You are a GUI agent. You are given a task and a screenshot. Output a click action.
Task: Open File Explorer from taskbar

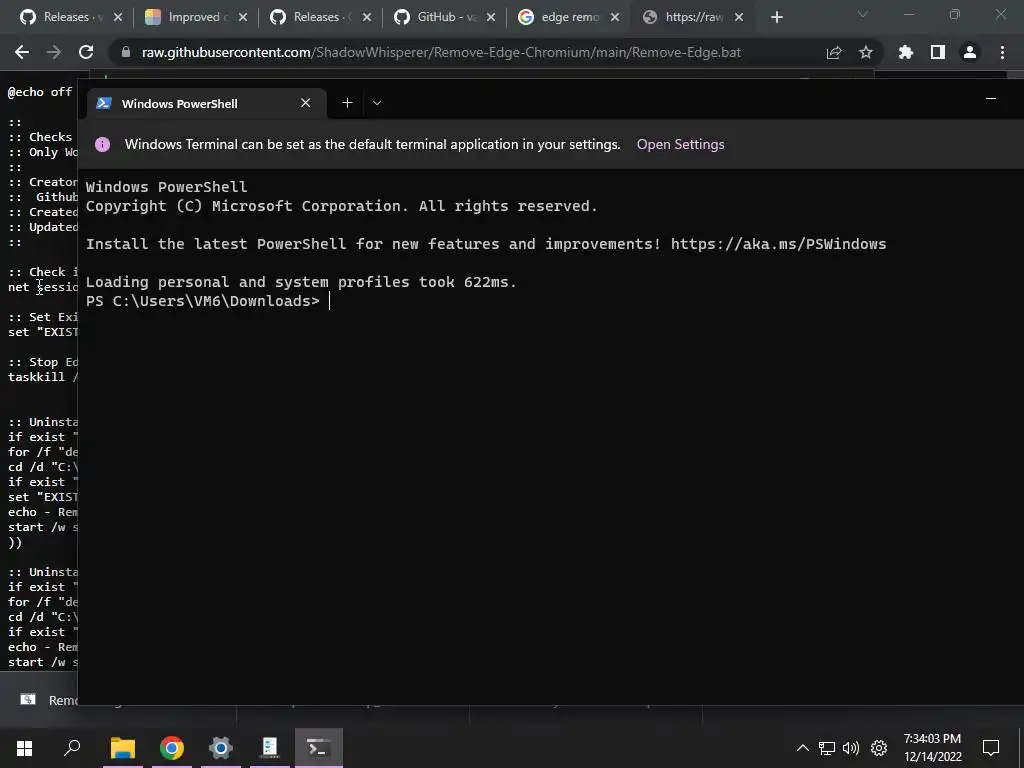[122, 748]
